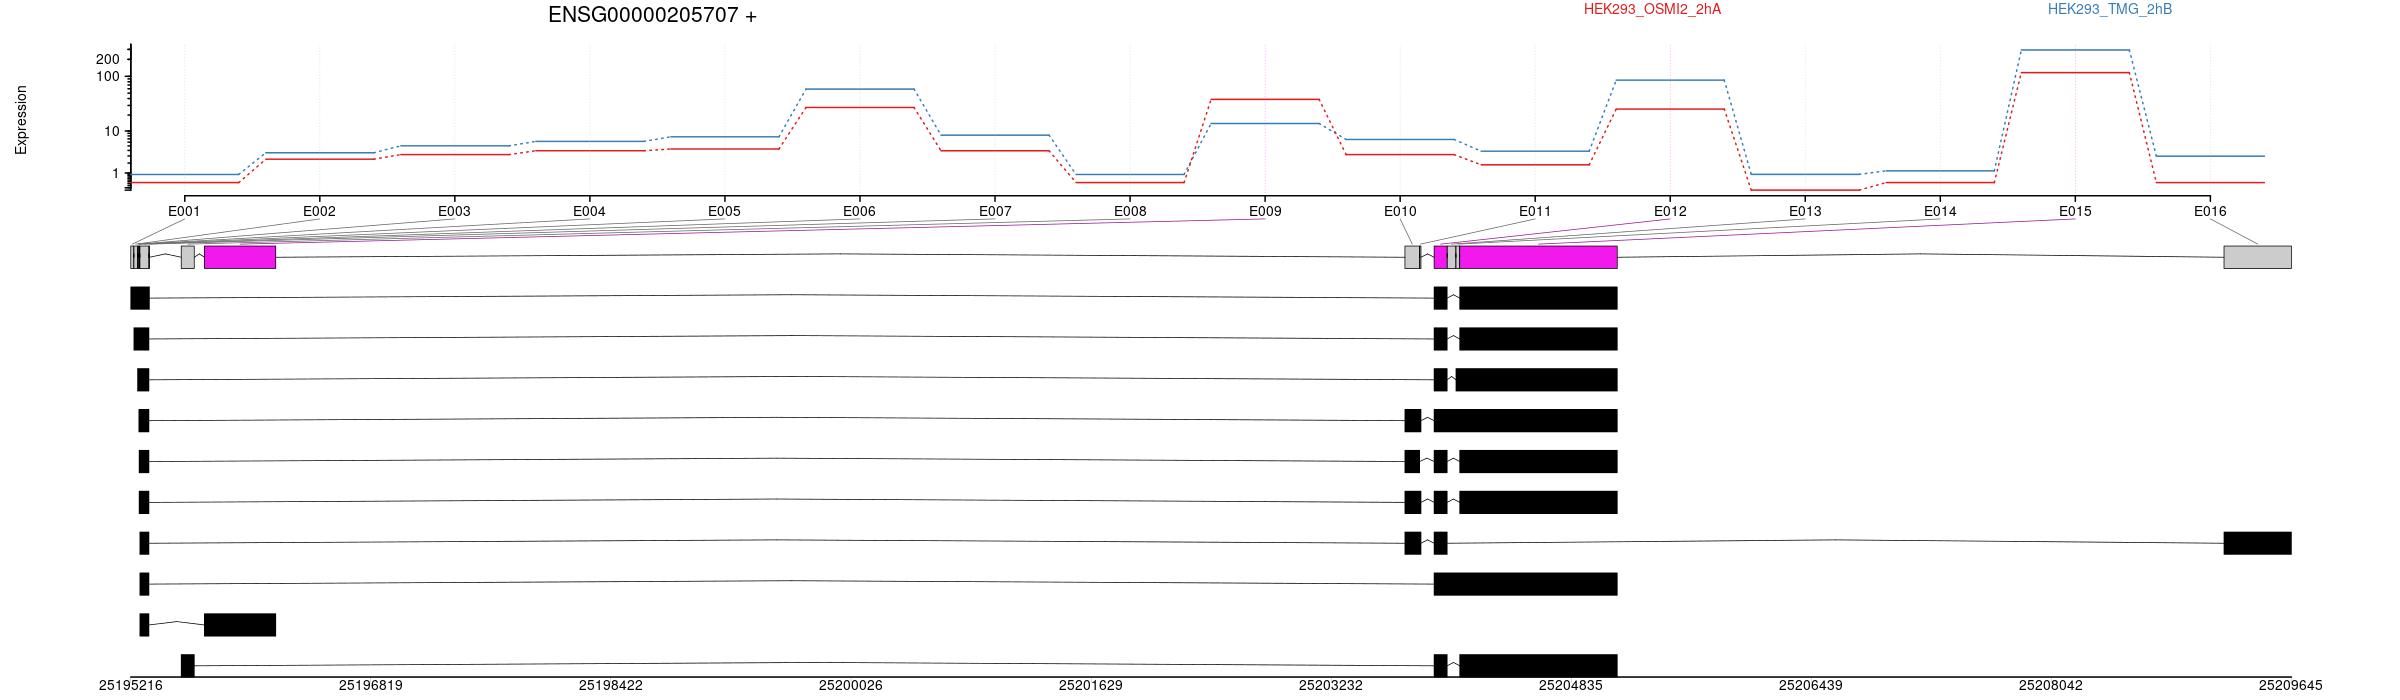Select exon label E005
Image resolution: width=2400 pixels, height=700 pixels.
click(x=724, y=211)
